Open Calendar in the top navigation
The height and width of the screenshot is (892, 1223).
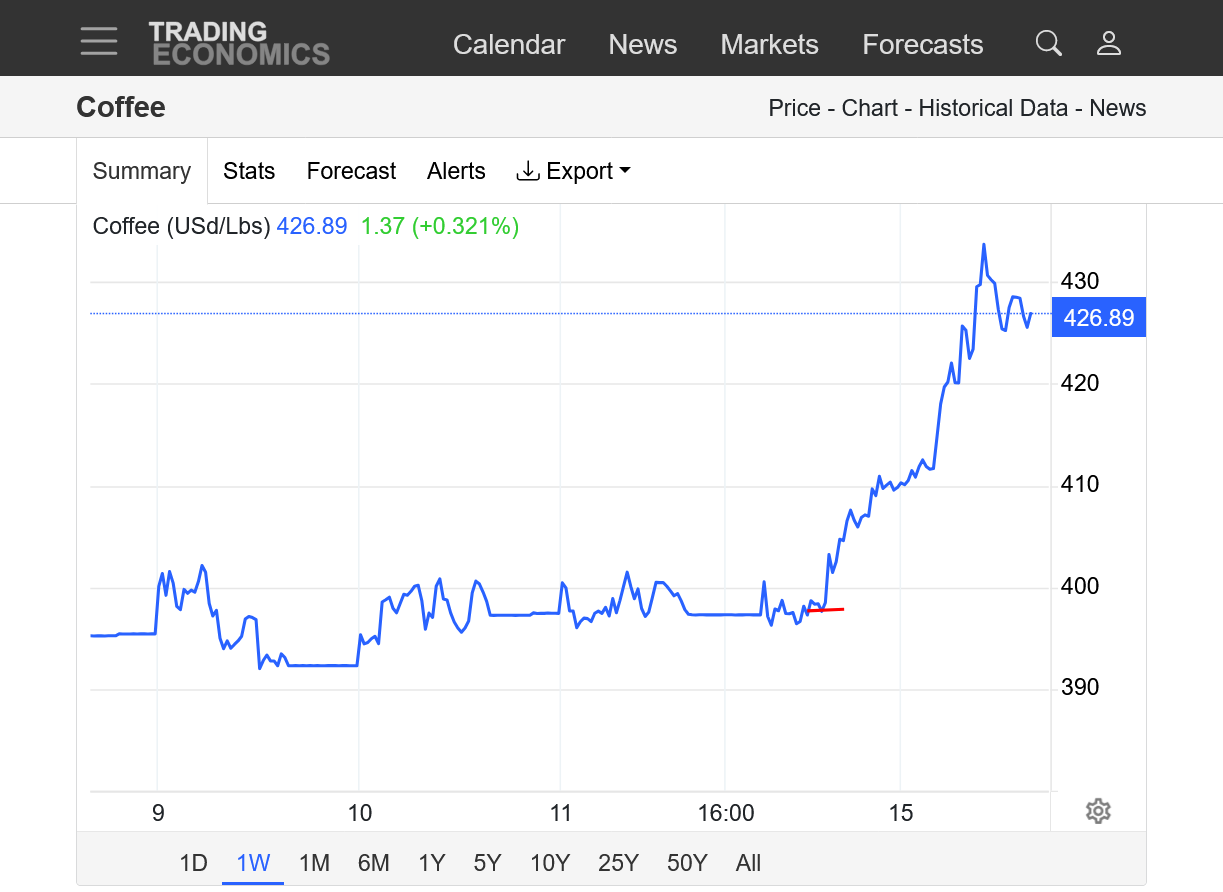pyautogui.click(x=509, y=45)
